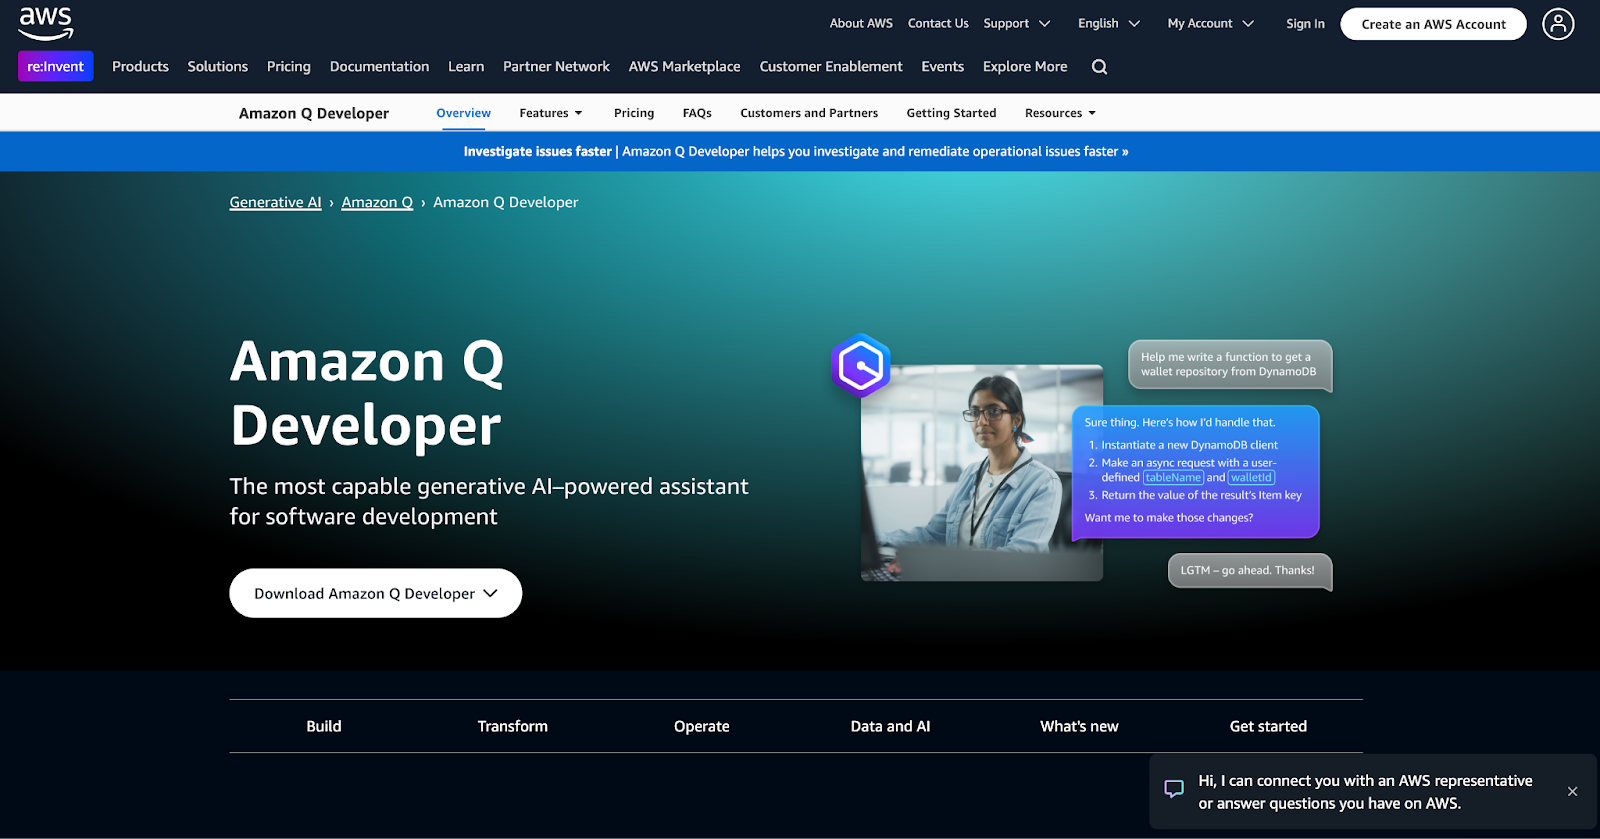1600x839 pixels.
Task: Open Pricing tab in Amazon Q subnav
Action: pyautogui.click(x=634, y=113)
